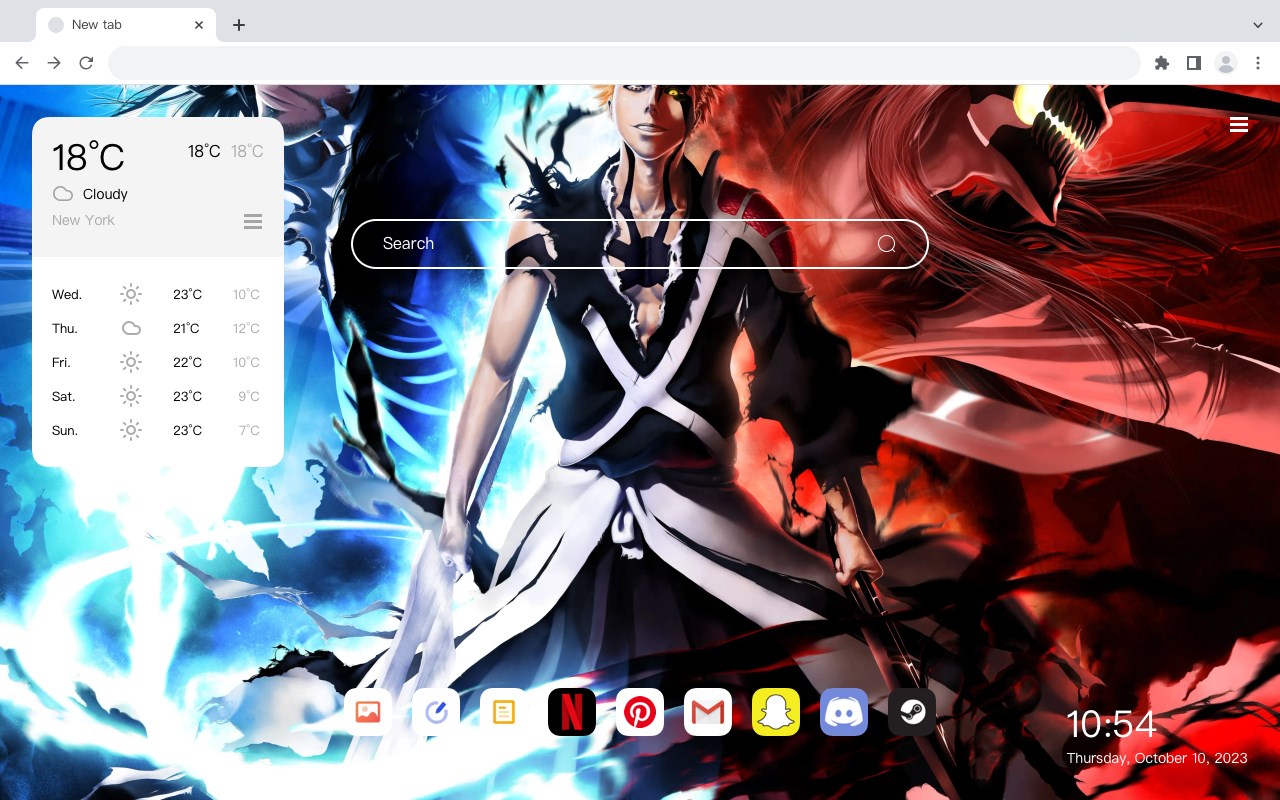Click the cloudy weather icon
1280x800 pixels.
pyautogui.click(x=63, y=194)
